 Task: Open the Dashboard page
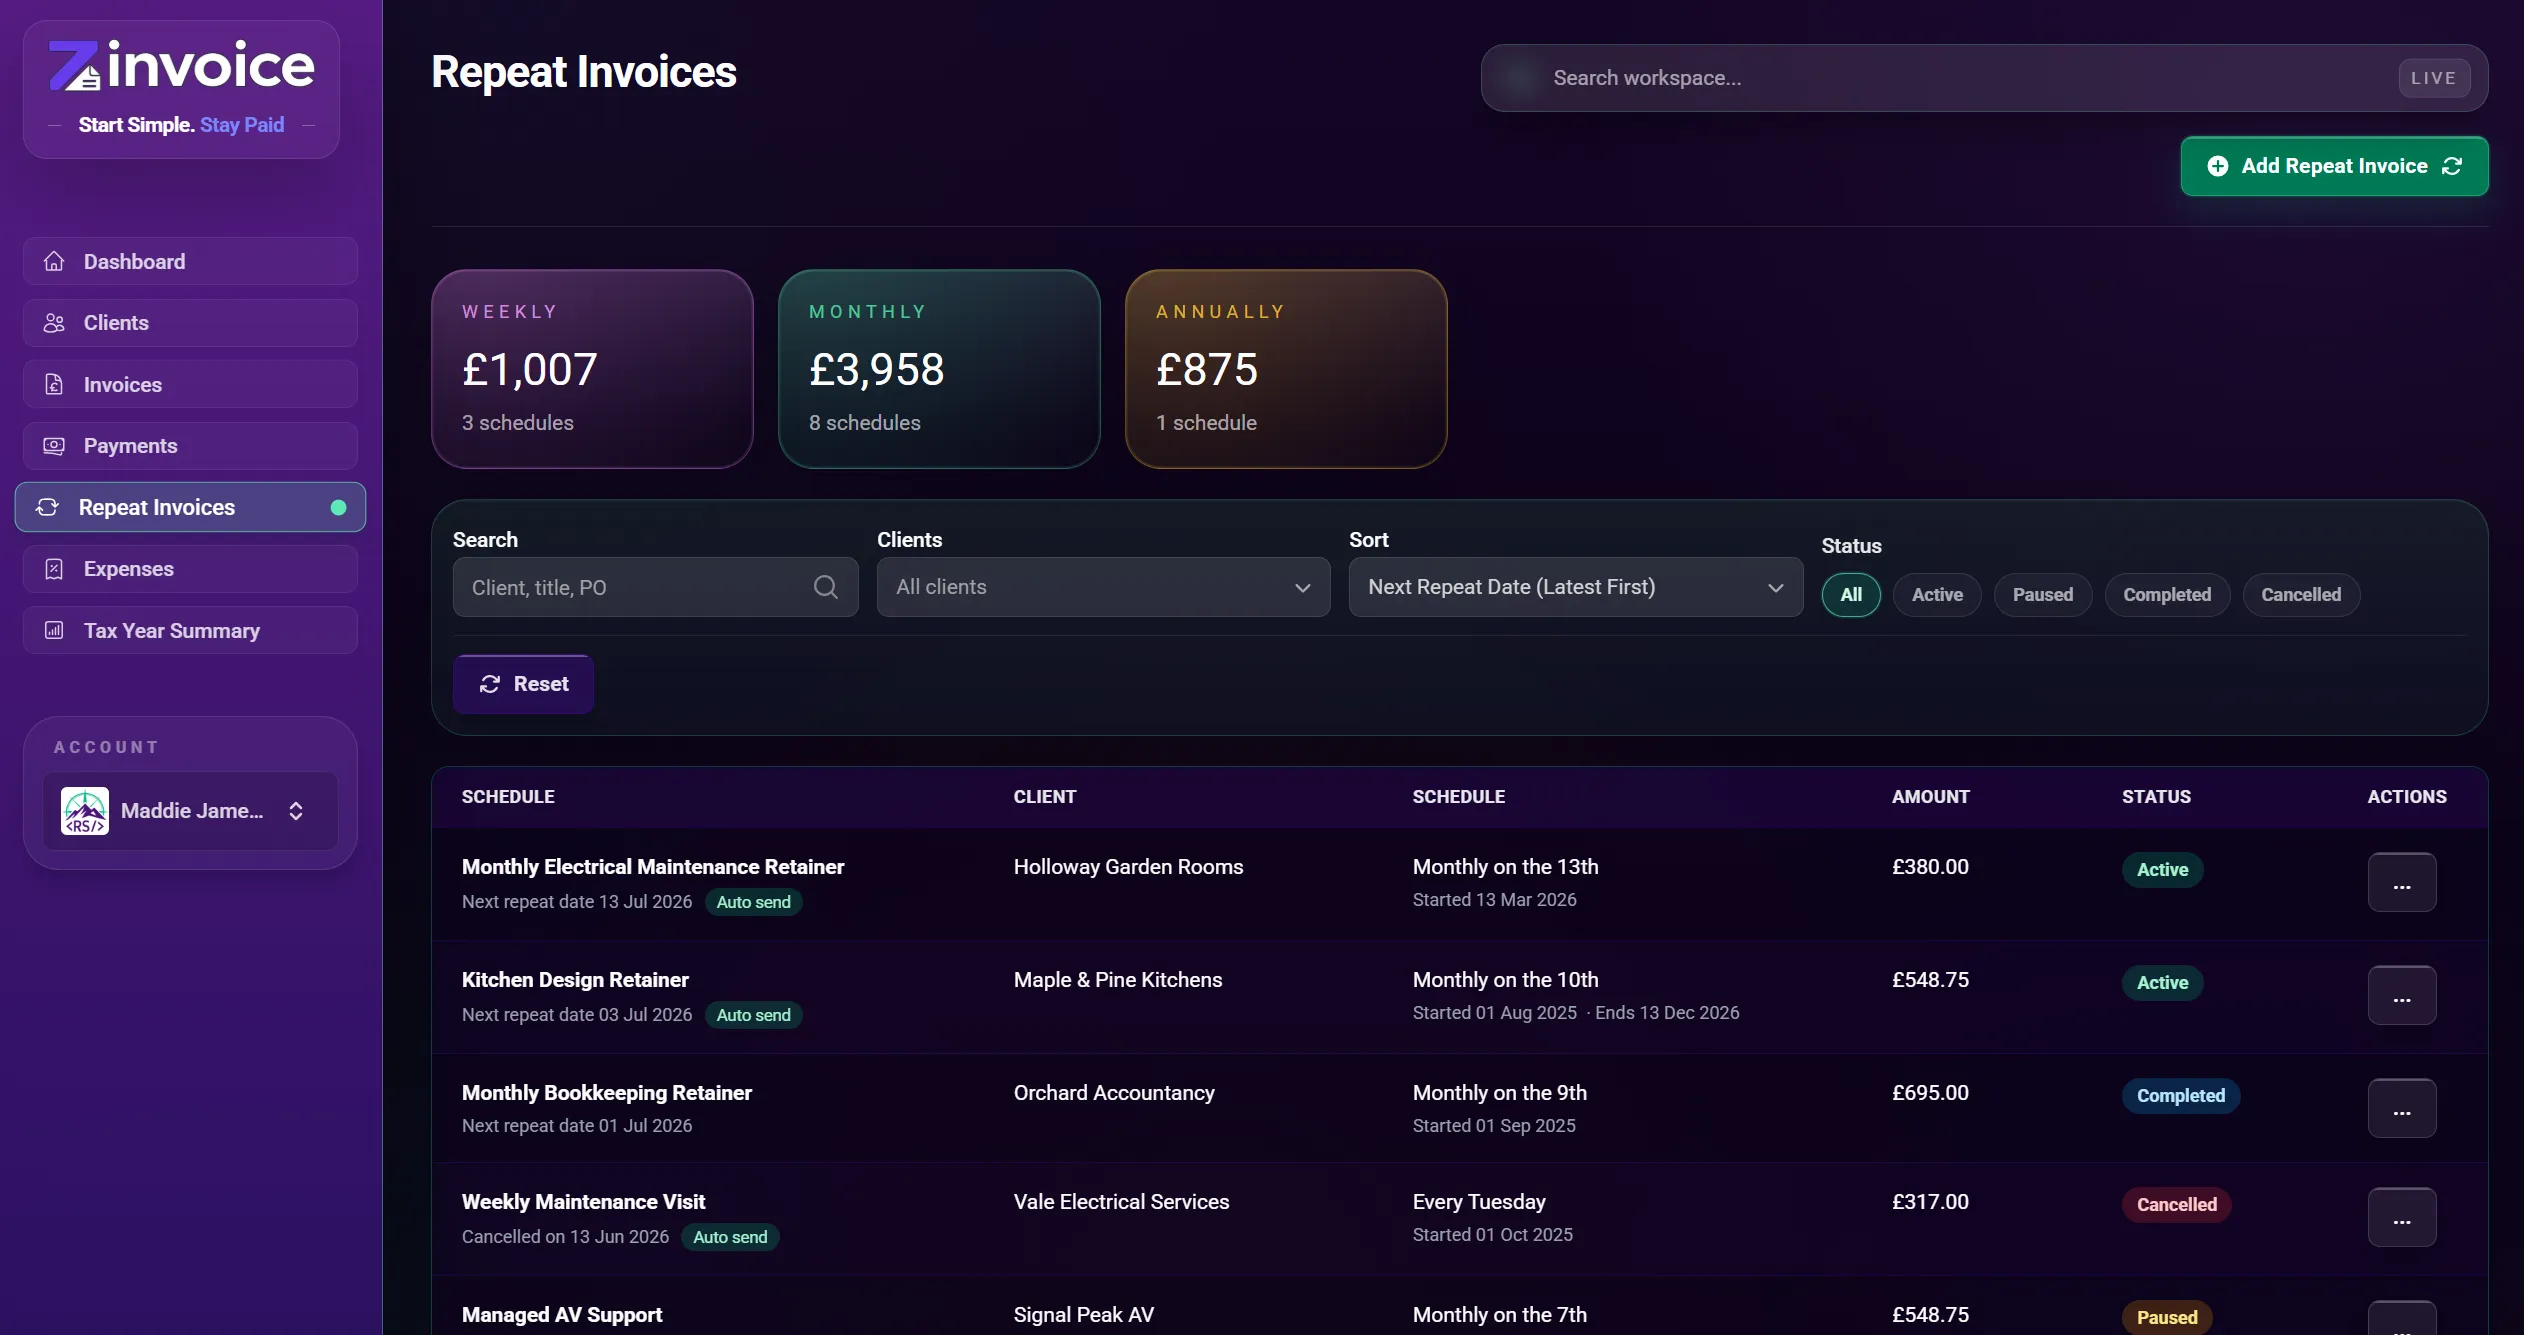(x=190, y=261)
